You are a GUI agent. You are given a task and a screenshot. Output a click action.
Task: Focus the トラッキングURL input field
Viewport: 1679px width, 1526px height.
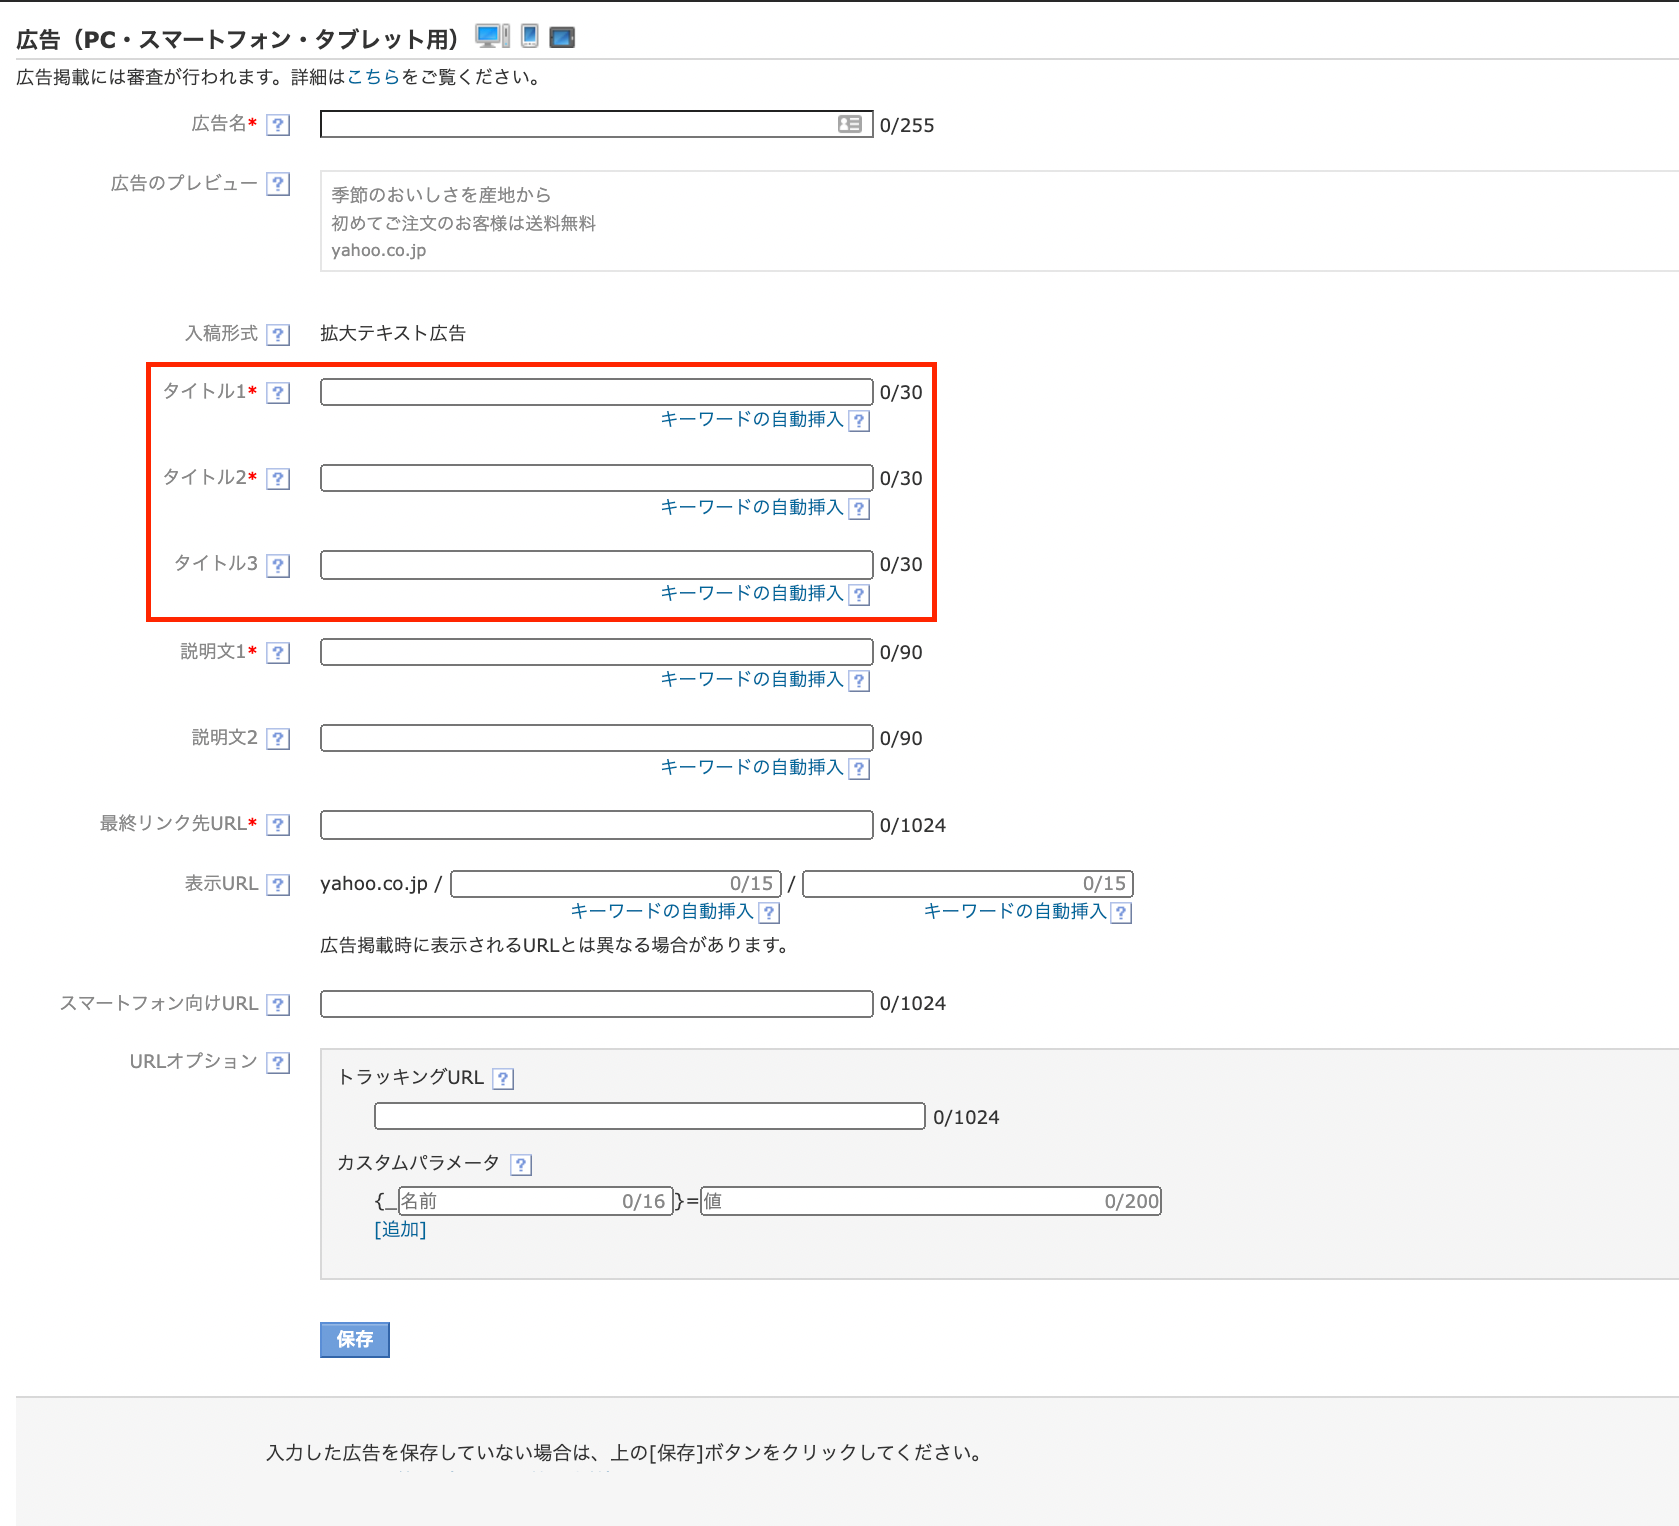click(650, 1116)
